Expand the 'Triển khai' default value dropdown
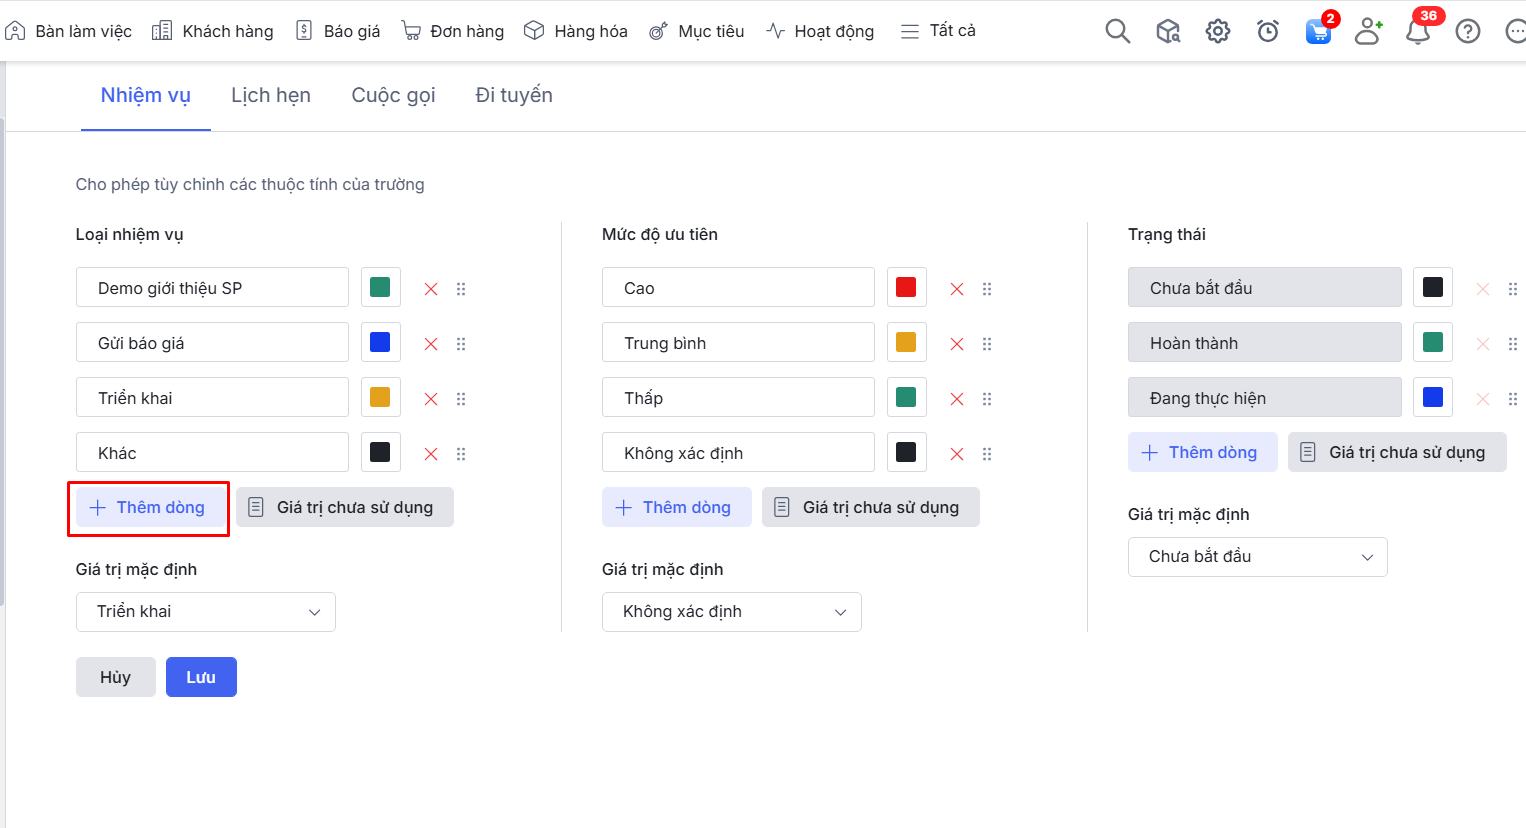 206,612
